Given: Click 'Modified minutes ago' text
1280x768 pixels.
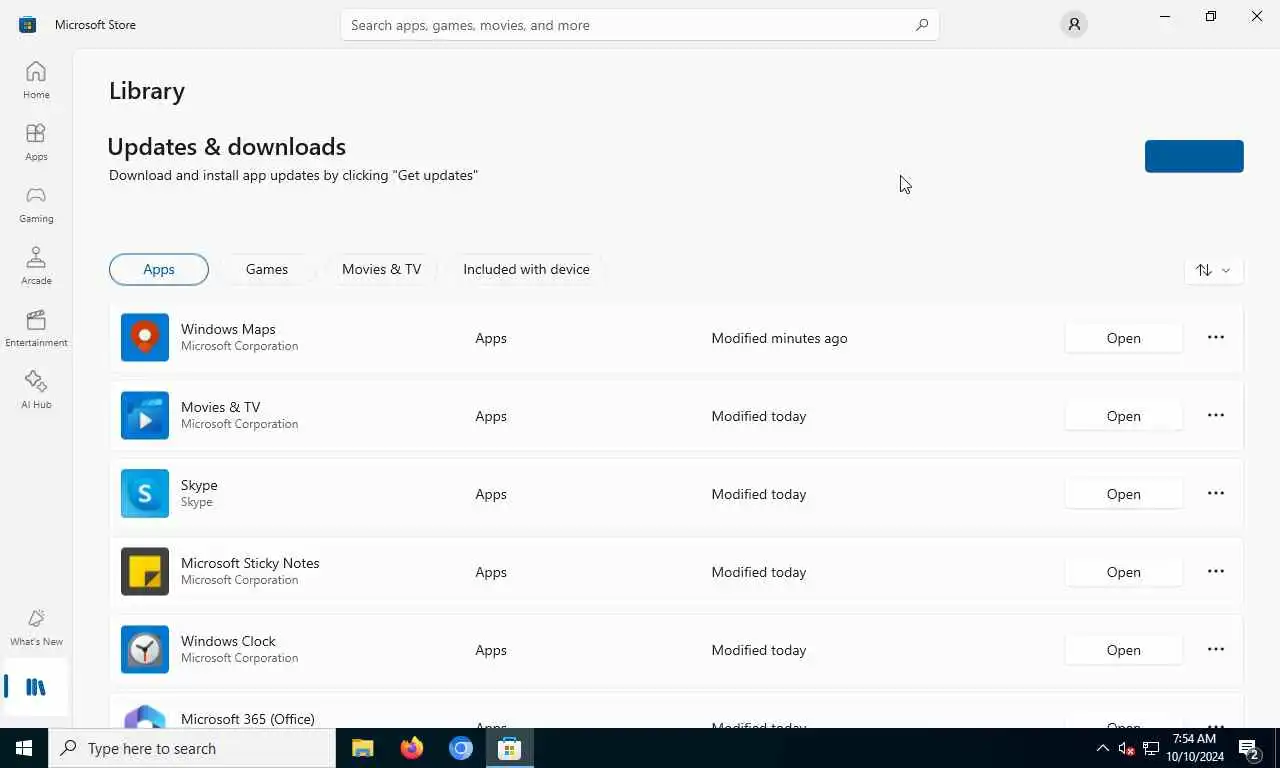Looking at the screenshot, I should [x=779, y=338].
